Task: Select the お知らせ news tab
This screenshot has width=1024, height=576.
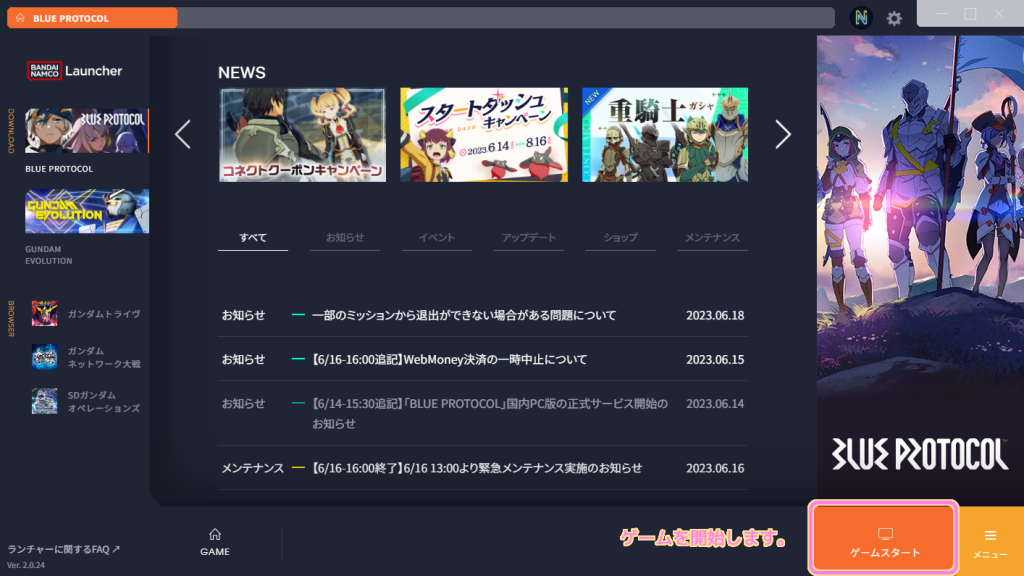Action: 345,238
